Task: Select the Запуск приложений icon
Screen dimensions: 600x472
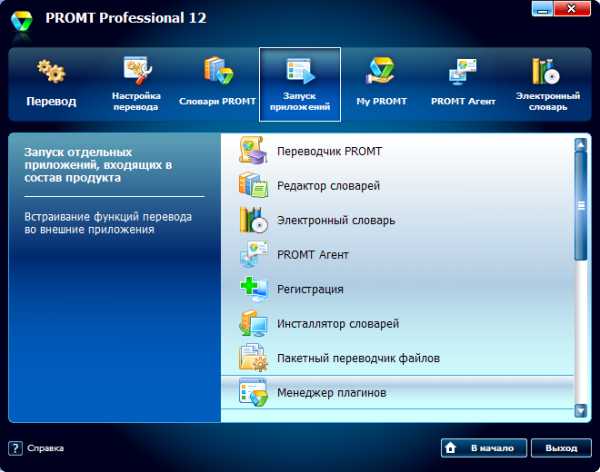Action: coord(300,70)
